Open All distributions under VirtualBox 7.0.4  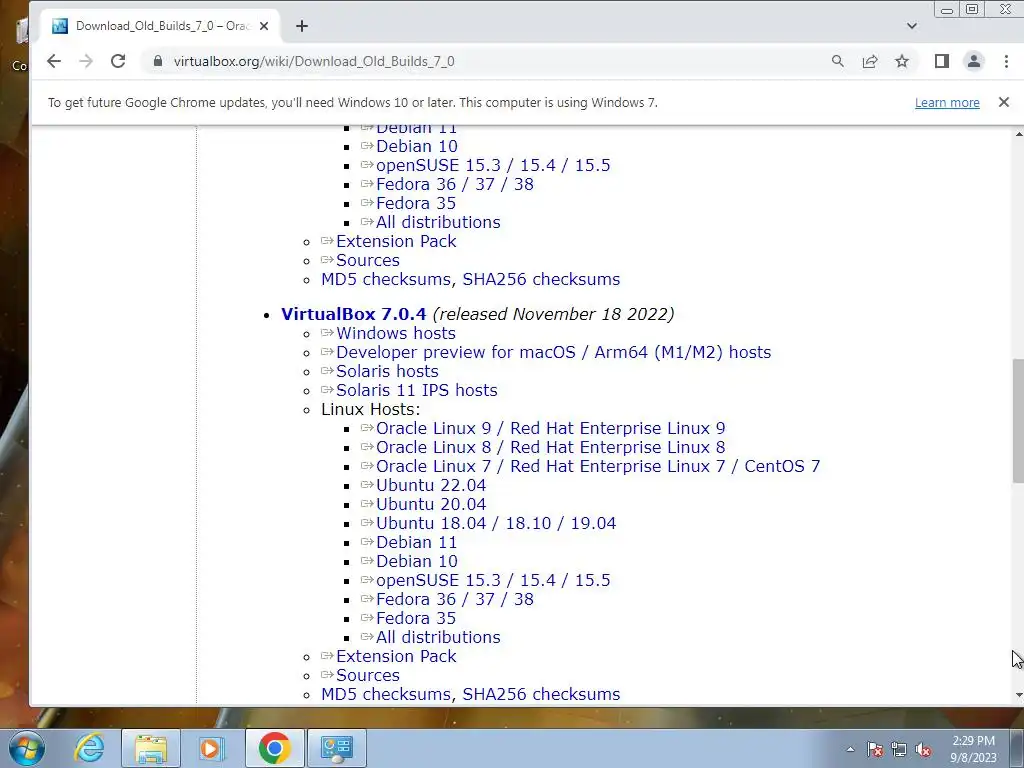point(438,637)
